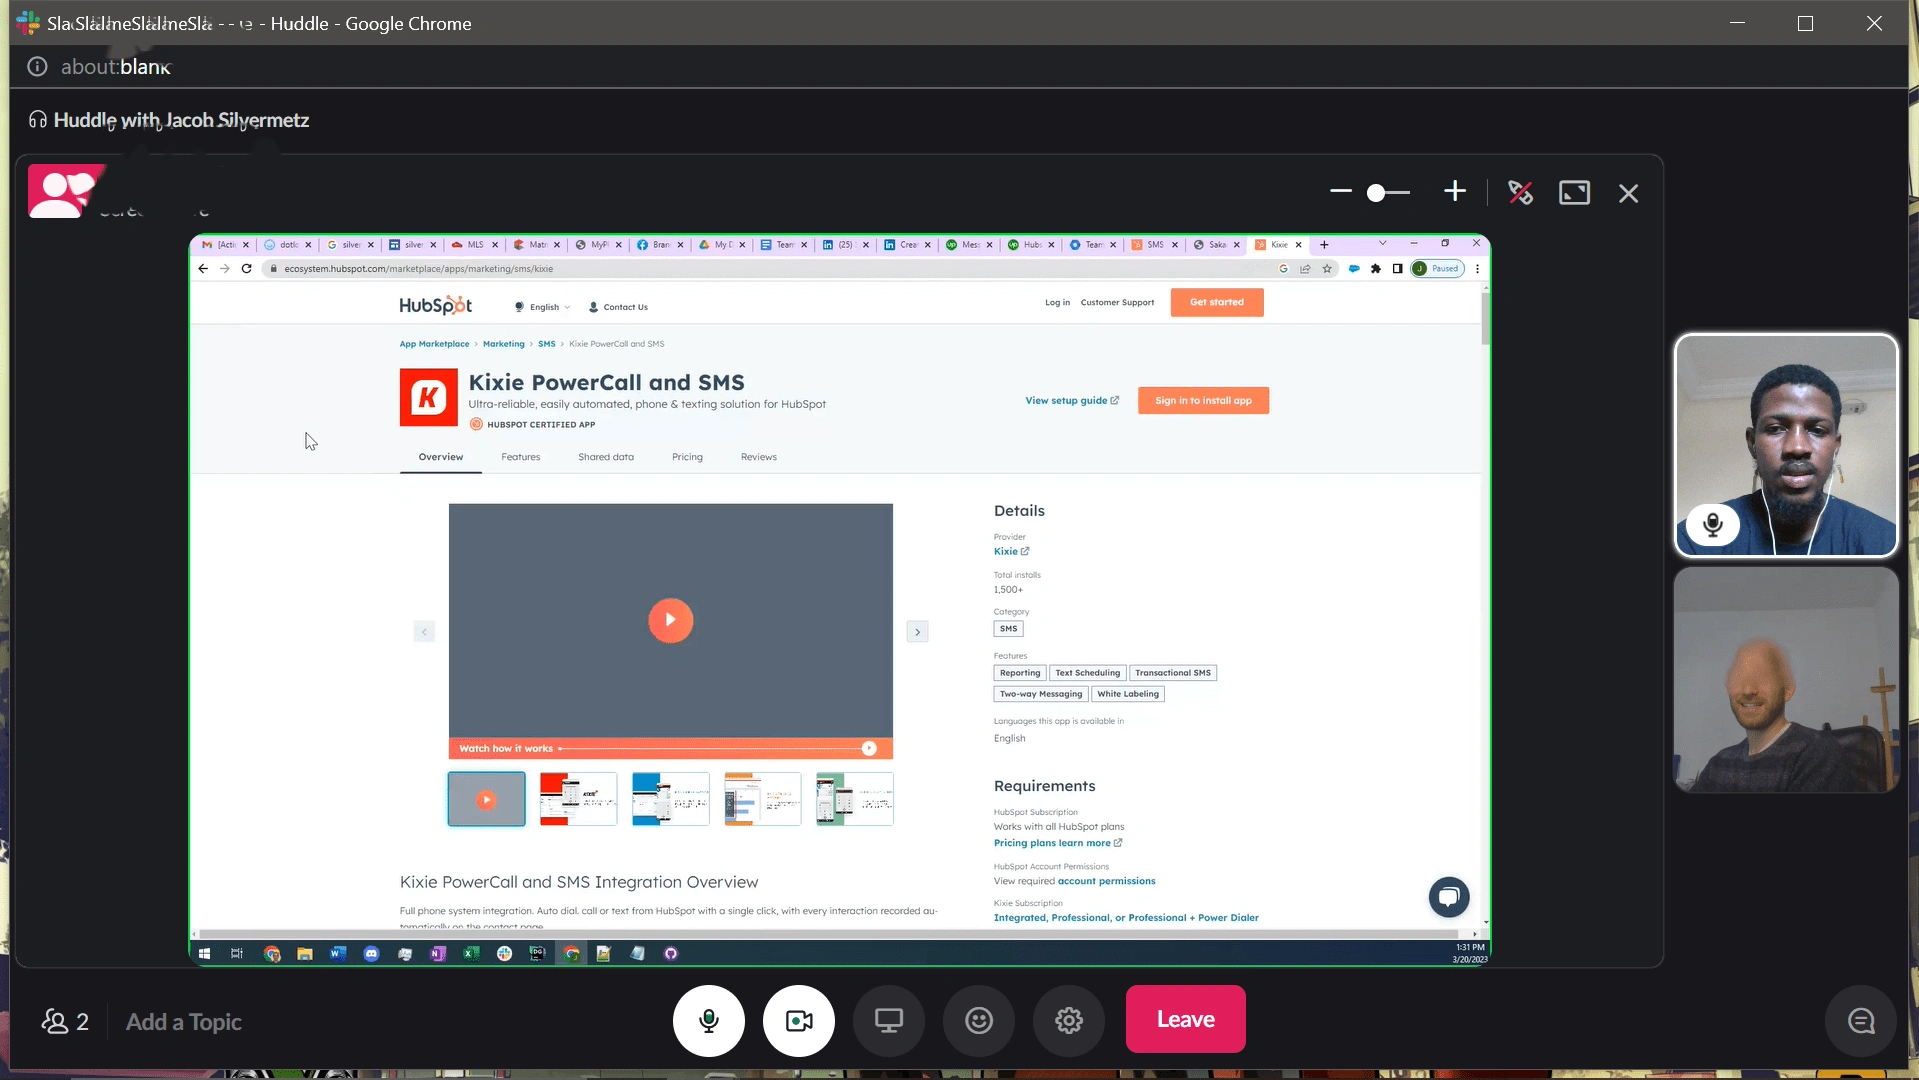Open the View setup guide link

[x=1072, y=400]
